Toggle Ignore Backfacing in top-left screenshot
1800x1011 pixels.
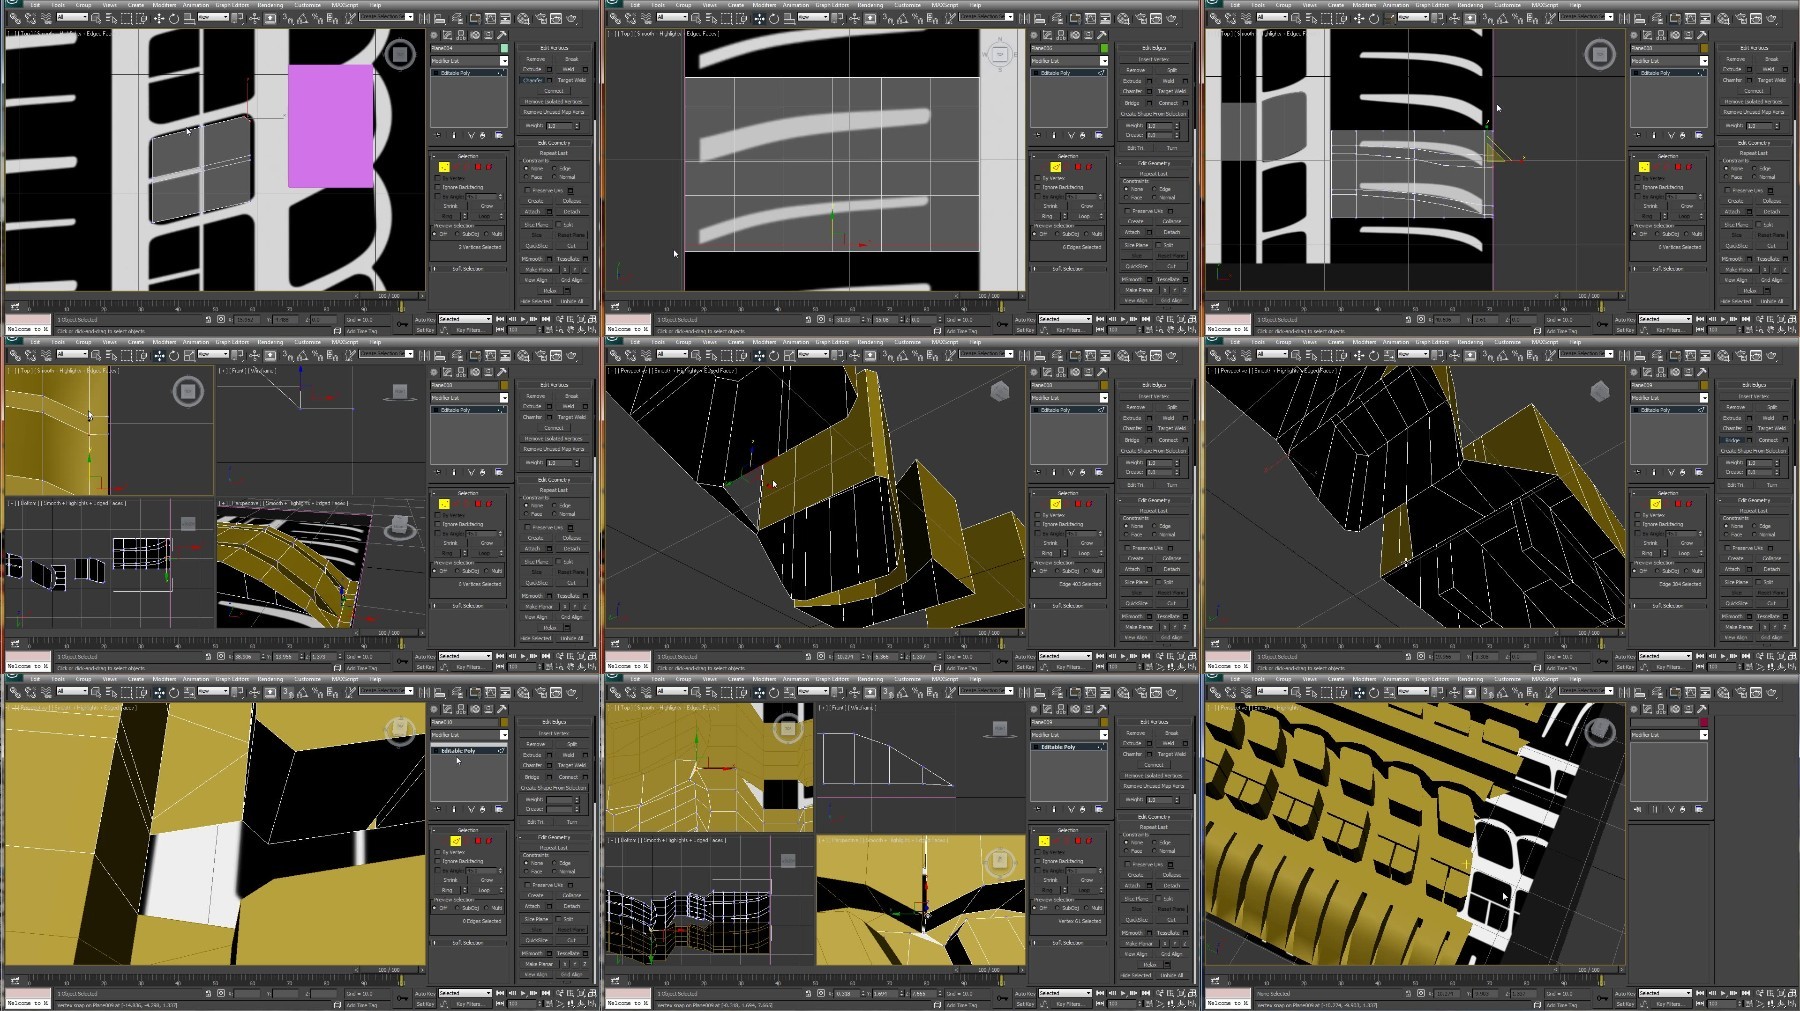pyautogui.click(x=437, y=187)
